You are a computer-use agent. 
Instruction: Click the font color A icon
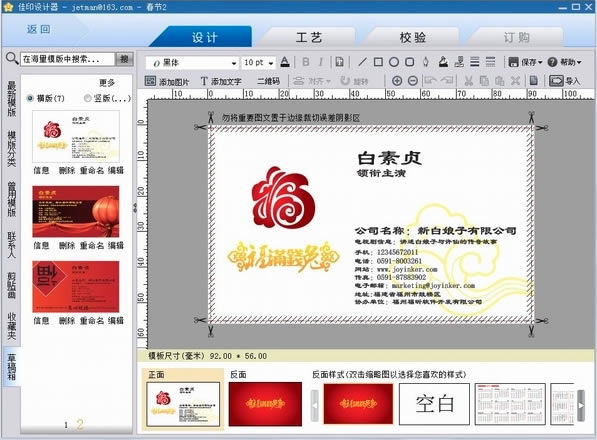point(285,62)
